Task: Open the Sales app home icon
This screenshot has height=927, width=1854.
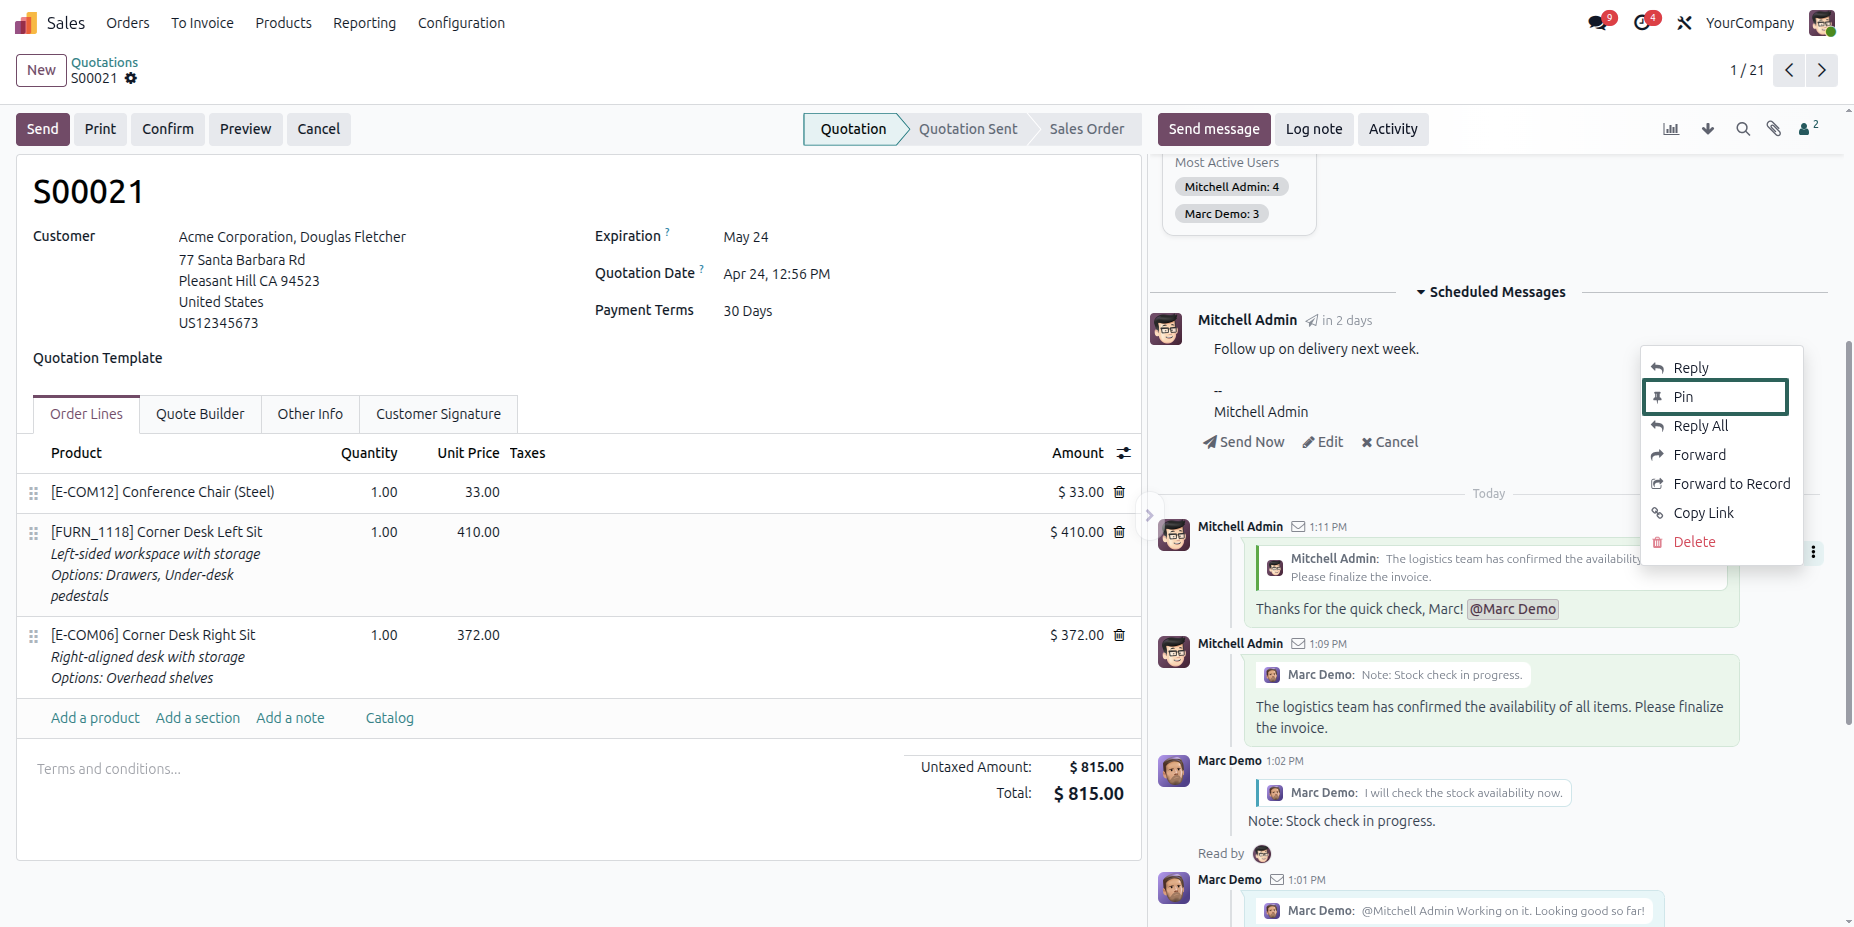Action: (26, 23)
